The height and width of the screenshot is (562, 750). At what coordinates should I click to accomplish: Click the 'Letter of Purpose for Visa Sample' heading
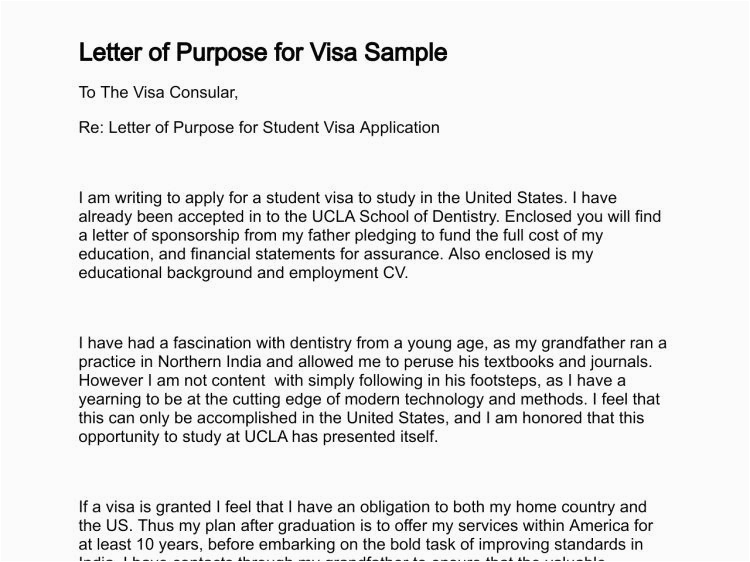point(263,53)
